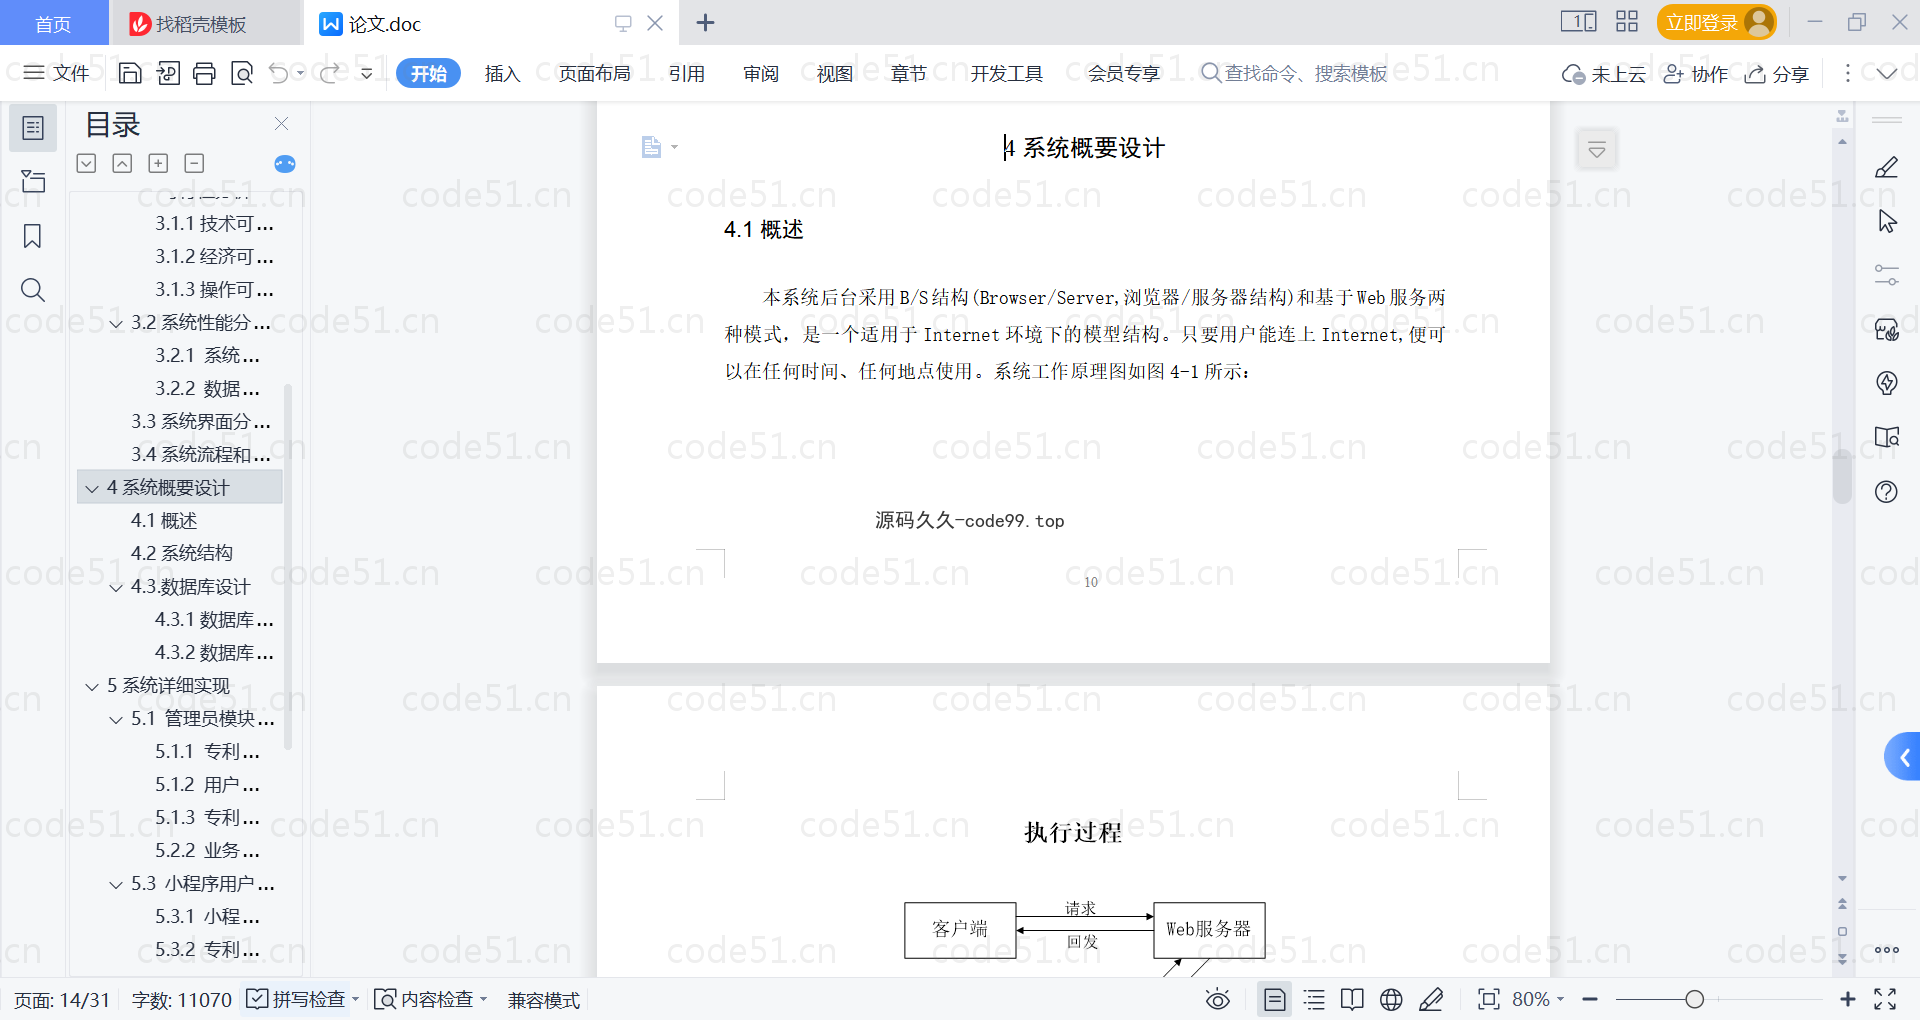Toggle eye protection mode in the status bar
The image size is (1920, 1020).
pyautogui.click(x=1218, y=999)
